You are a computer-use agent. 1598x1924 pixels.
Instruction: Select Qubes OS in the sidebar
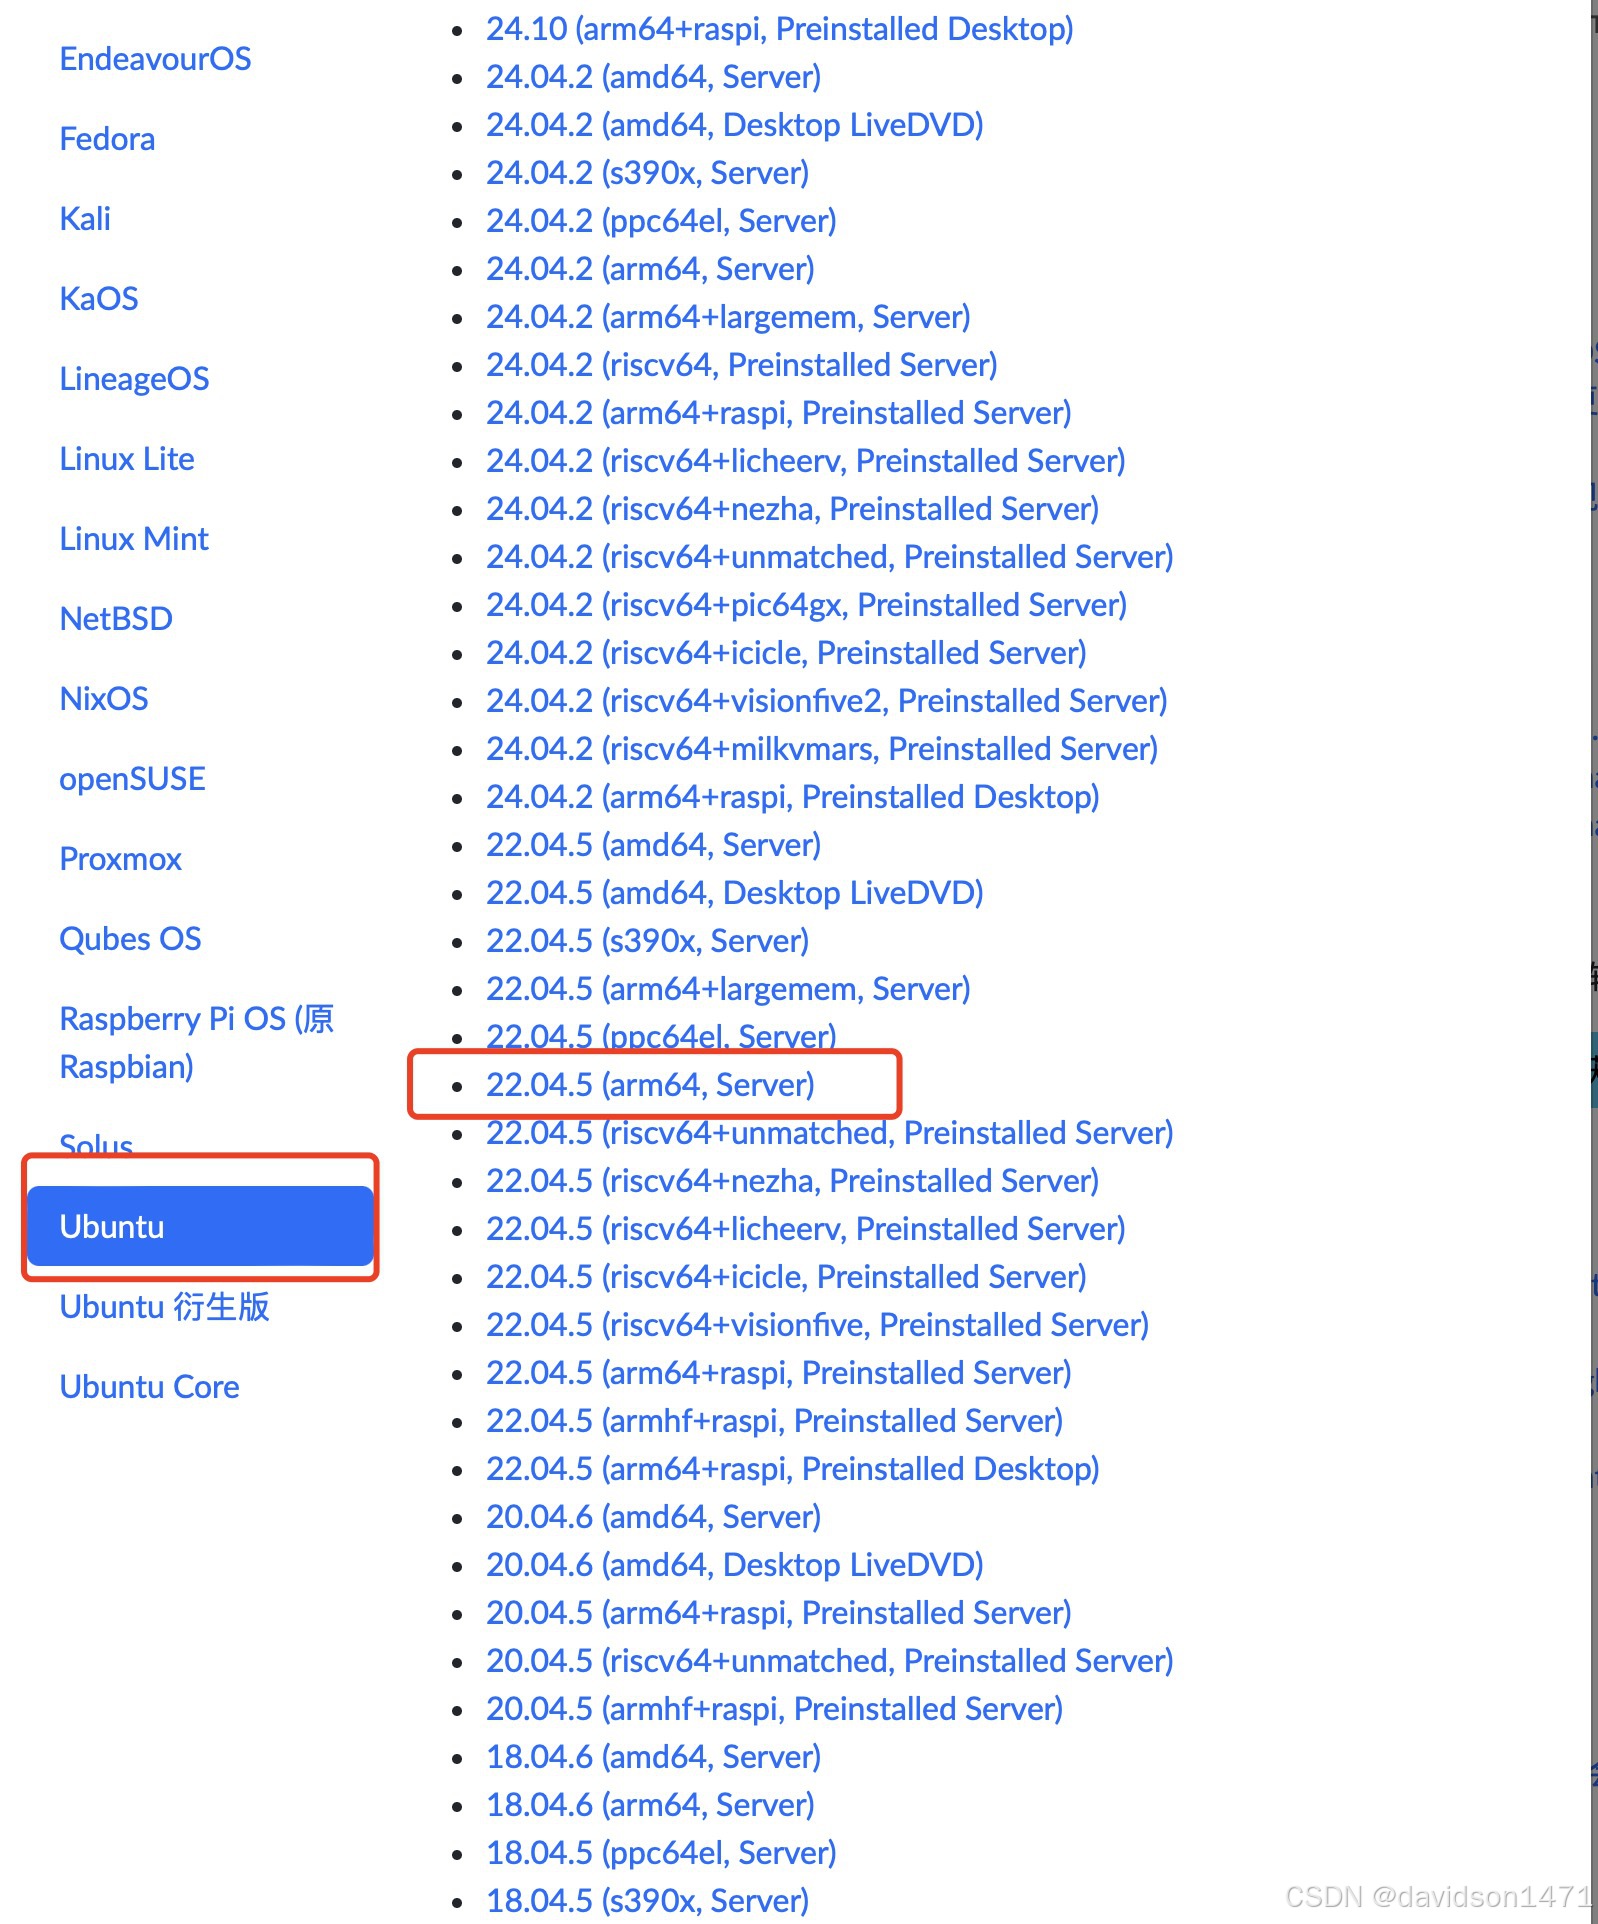click(130, 939)
